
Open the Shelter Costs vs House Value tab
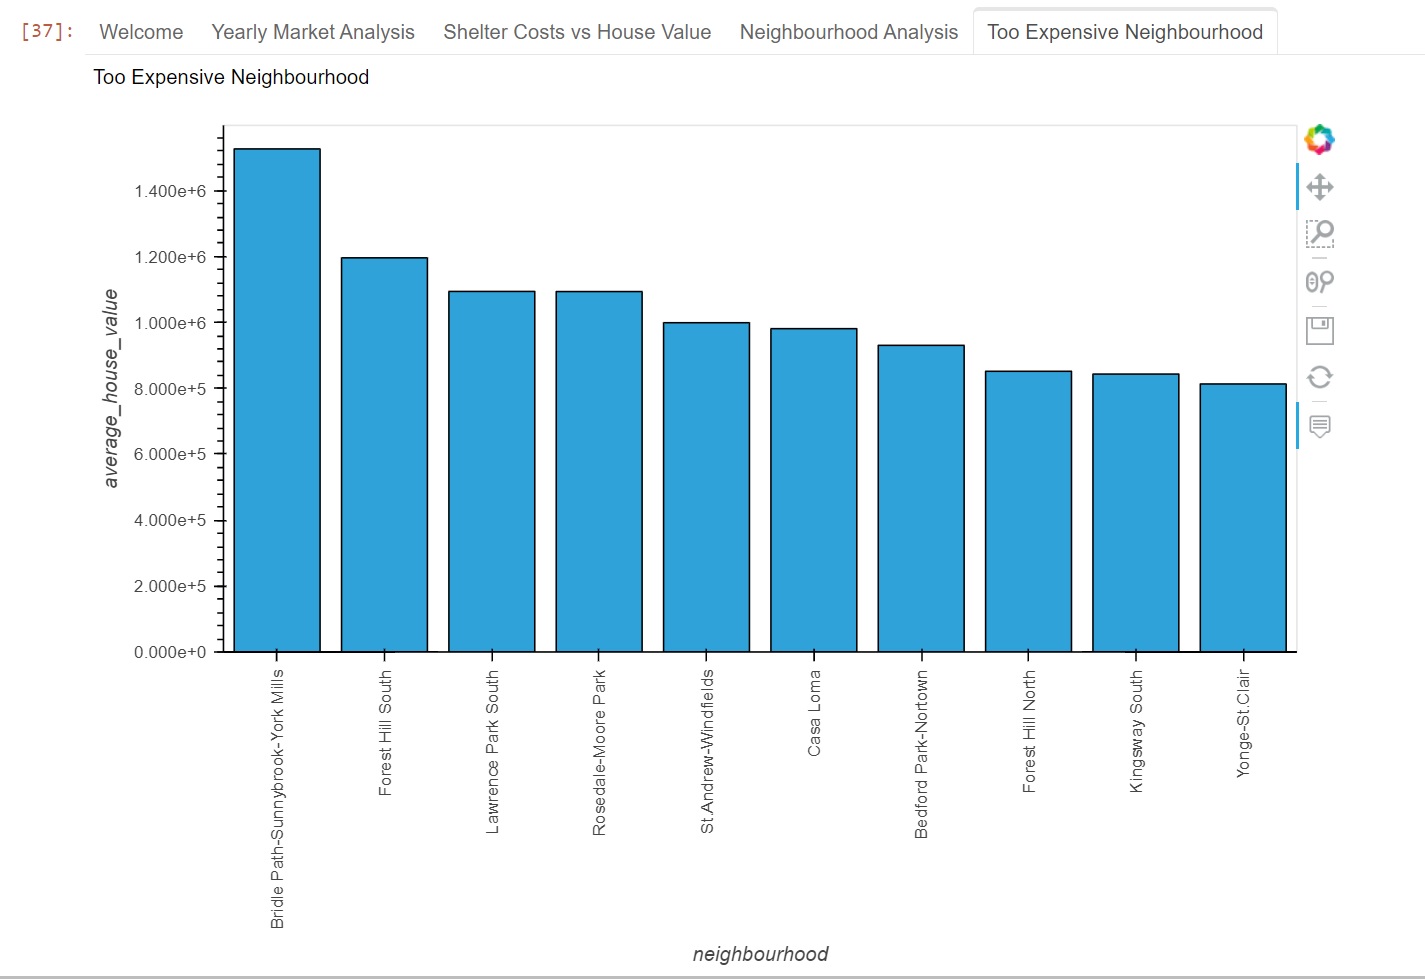(576, 31)
